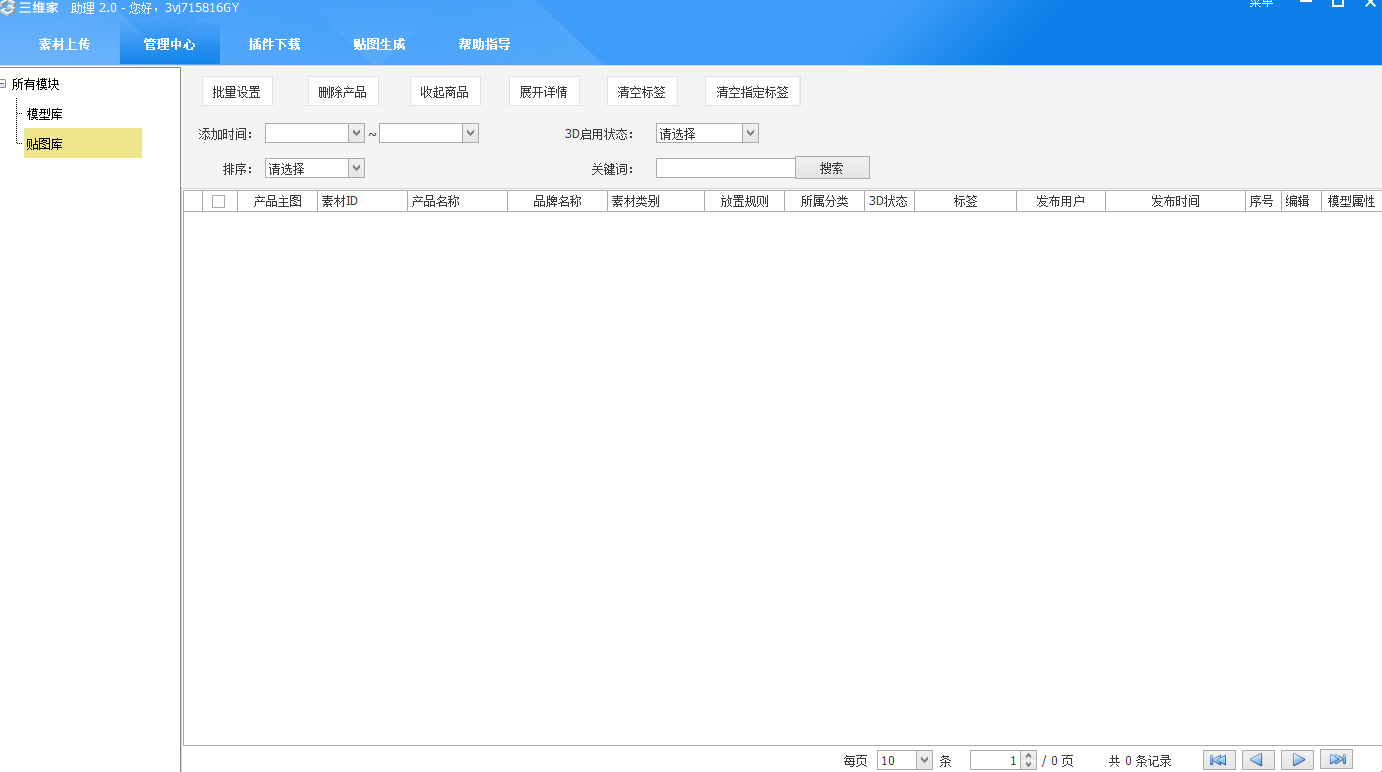
Task: Click the page number input field
Action: point(995,761)
